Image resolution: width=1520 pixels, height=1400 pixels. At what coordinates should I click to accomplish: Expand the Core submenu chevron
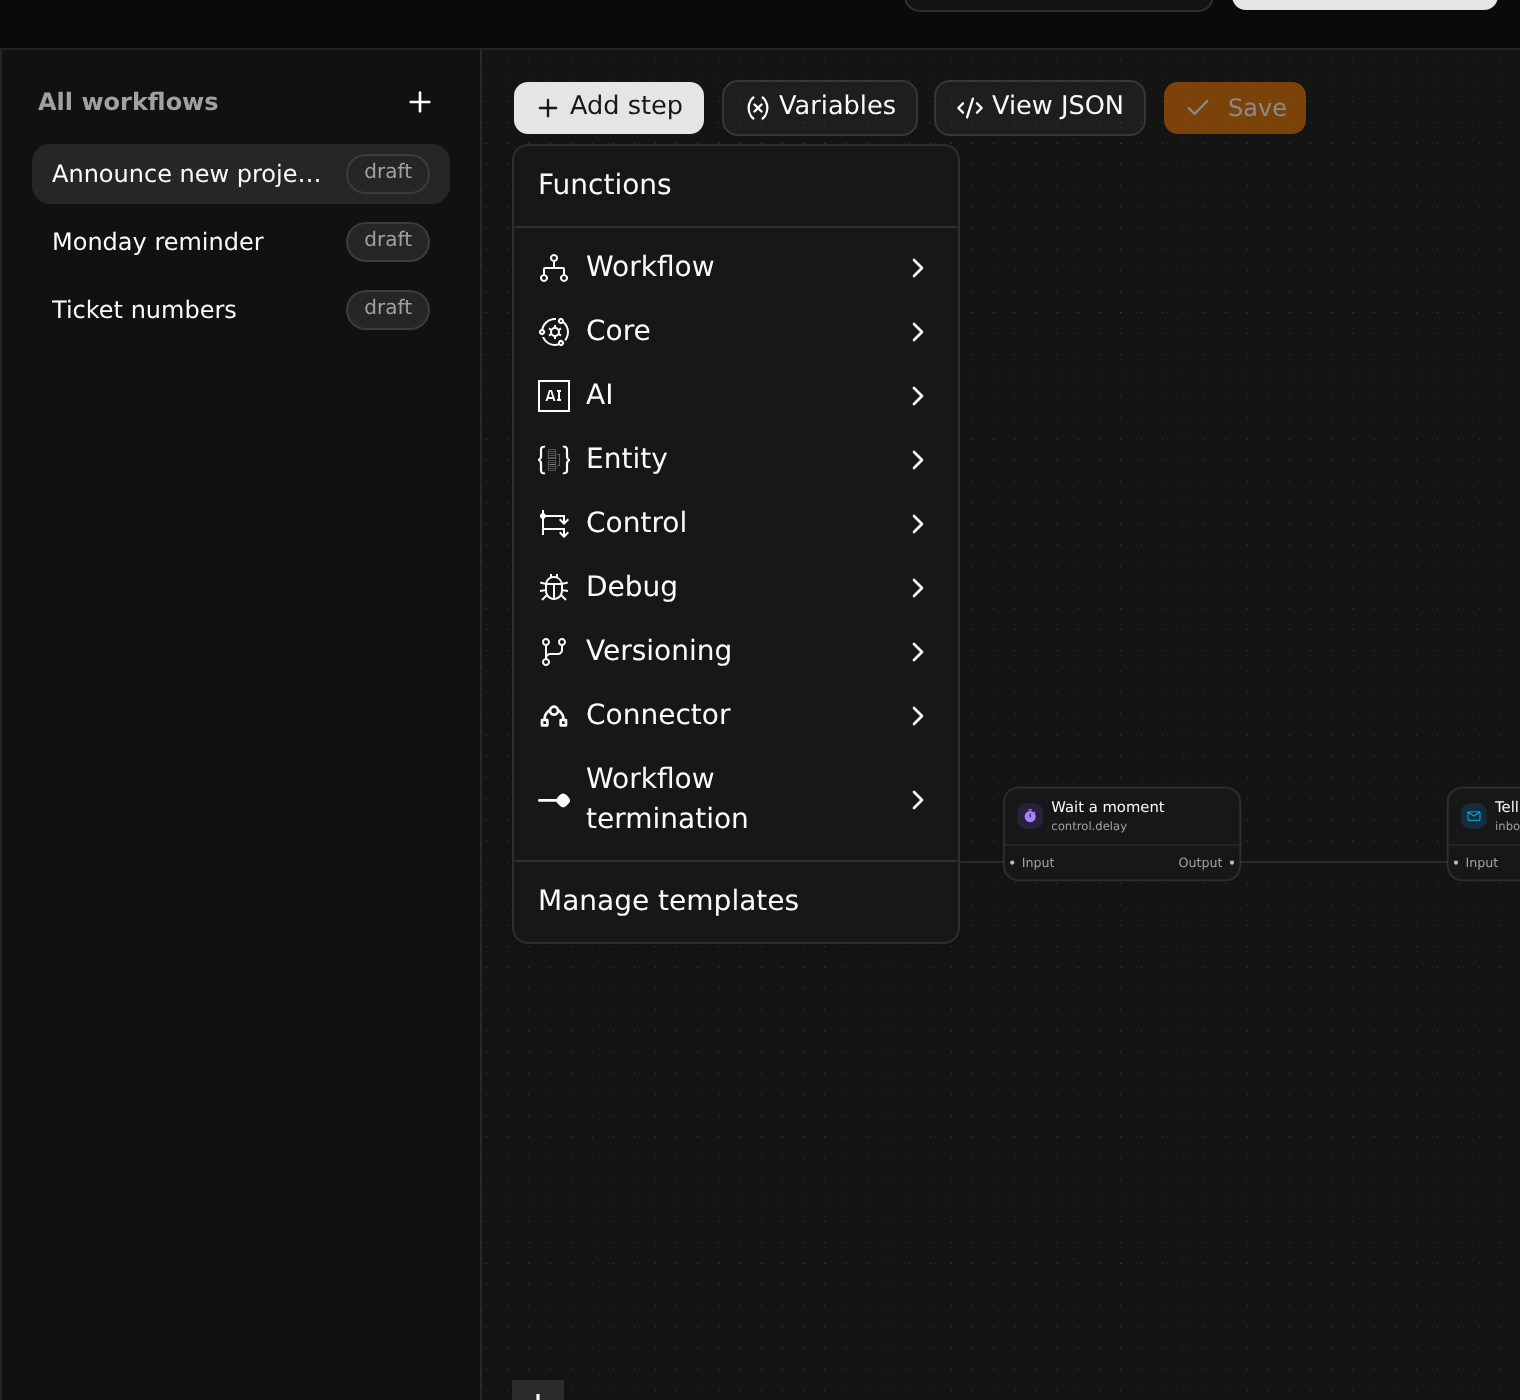918,331
